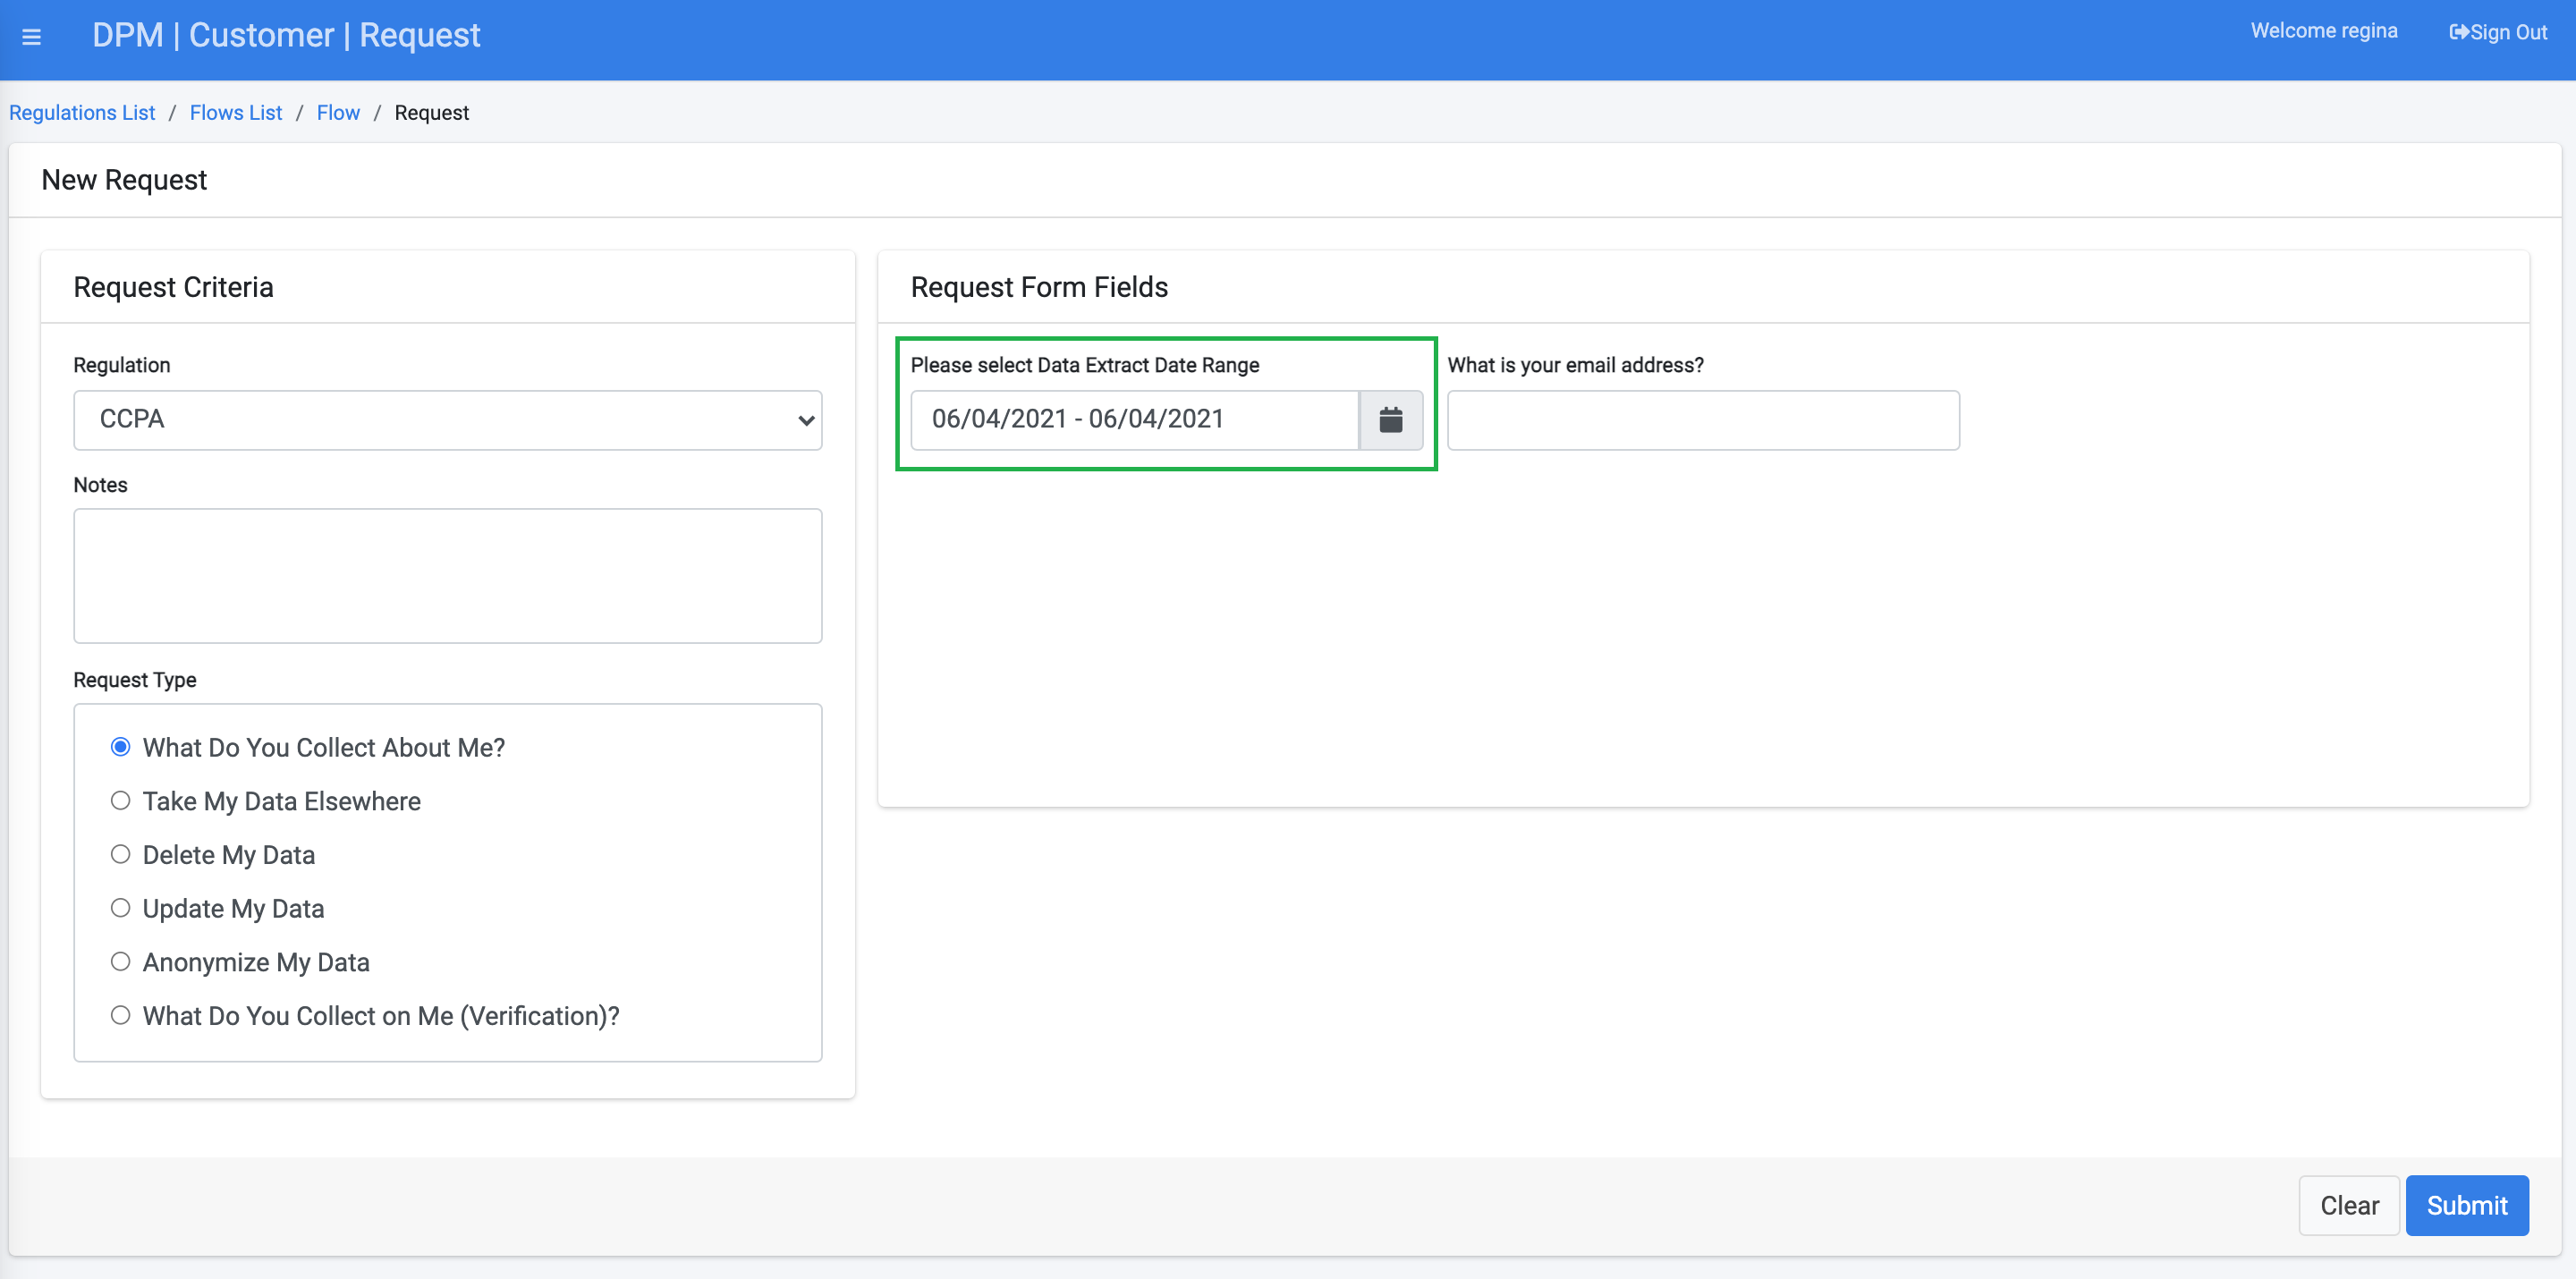Open the Flow breadcrumb link
The image size is (2576, 1279).
(x=338, y=113)
